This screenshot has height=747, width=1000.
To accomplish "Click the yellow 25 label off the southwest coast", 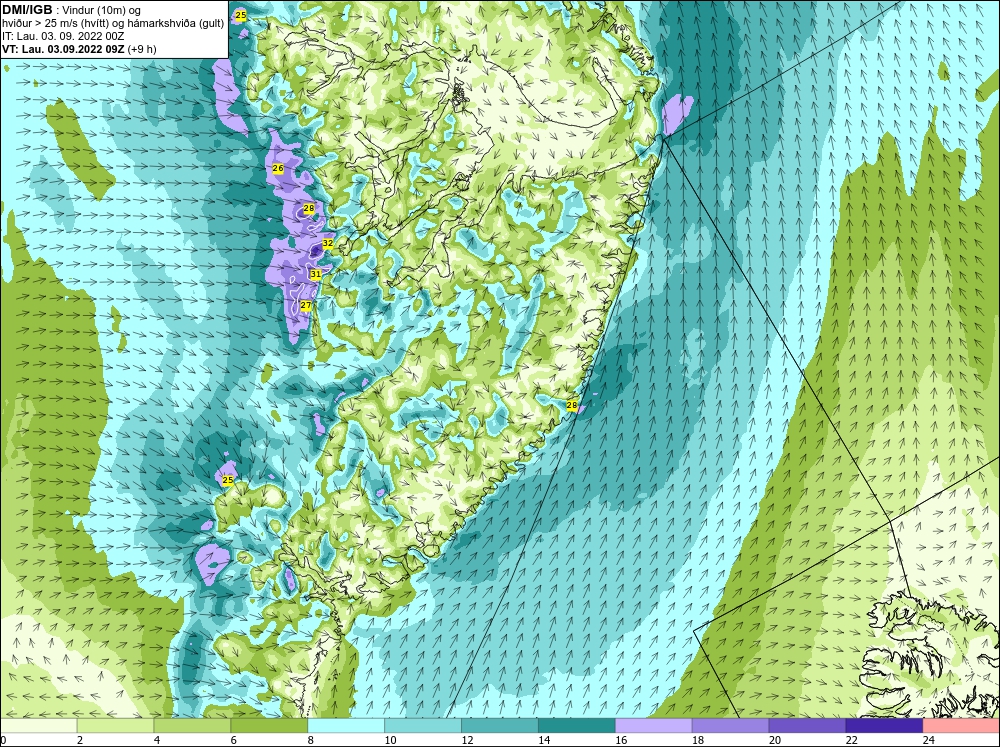I will pyautogui.click(x=228, y=480).
